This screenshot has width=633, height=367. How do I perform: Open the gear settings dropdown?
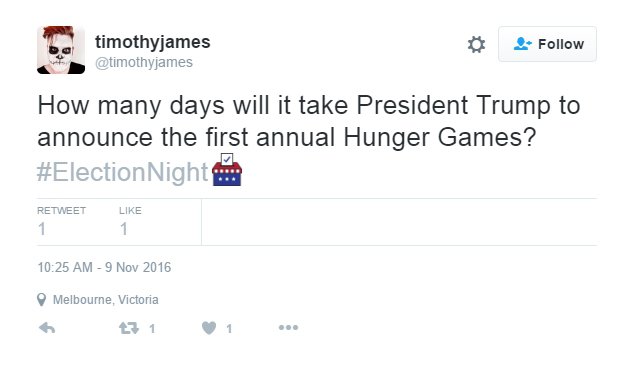tap(476, 44)
